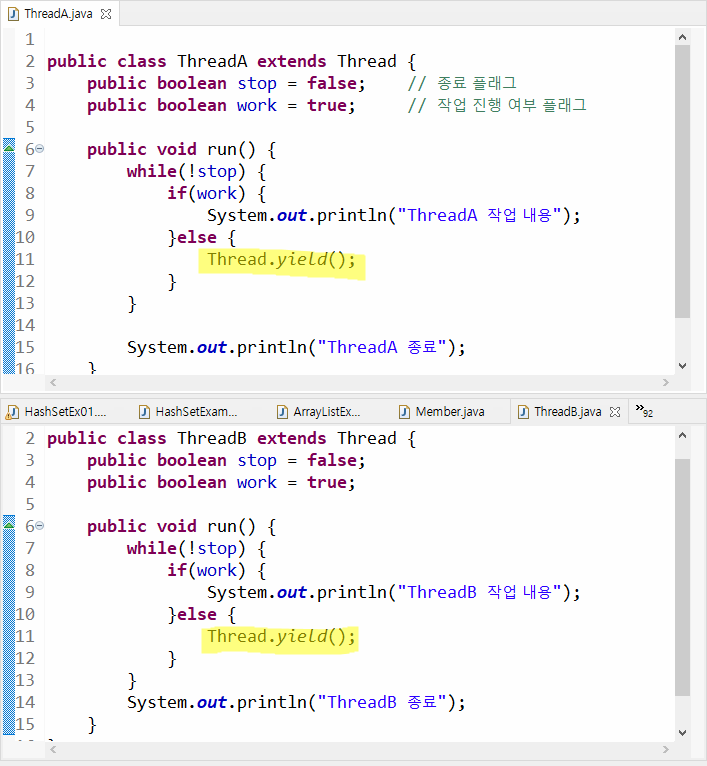Viewport: 707px width, 766px height.
Task: Select the ThreadA.java editor tab
Action: [59, 14]
